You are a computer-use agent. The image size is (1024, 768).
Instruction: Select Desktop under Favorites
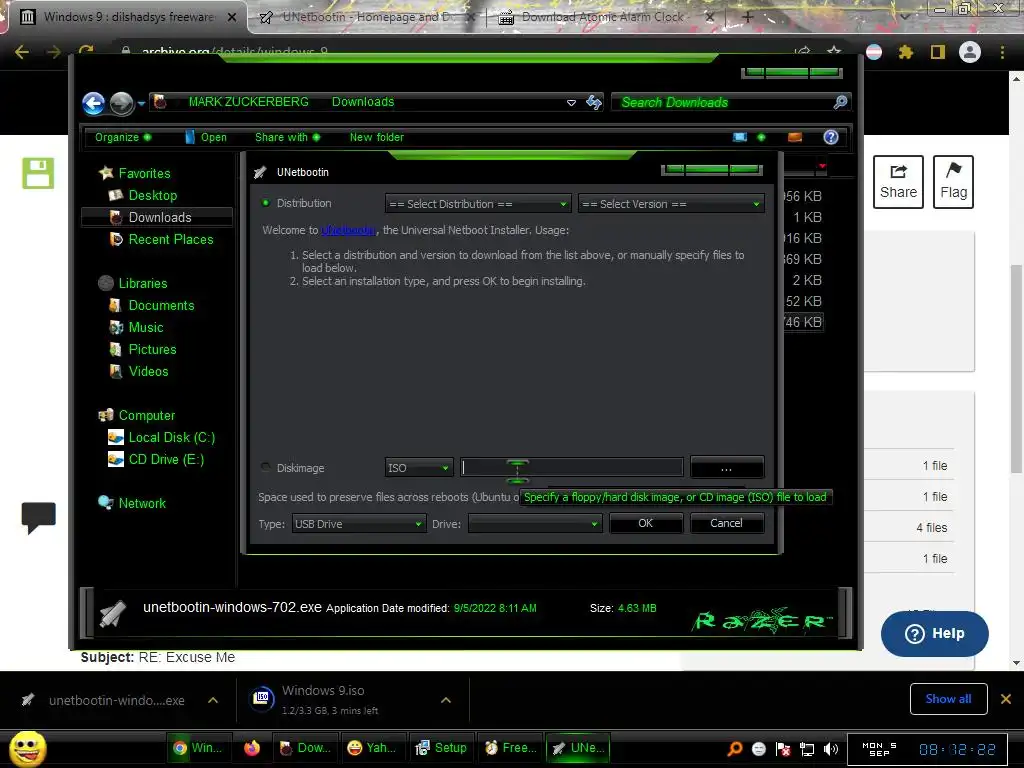[152, 195]
